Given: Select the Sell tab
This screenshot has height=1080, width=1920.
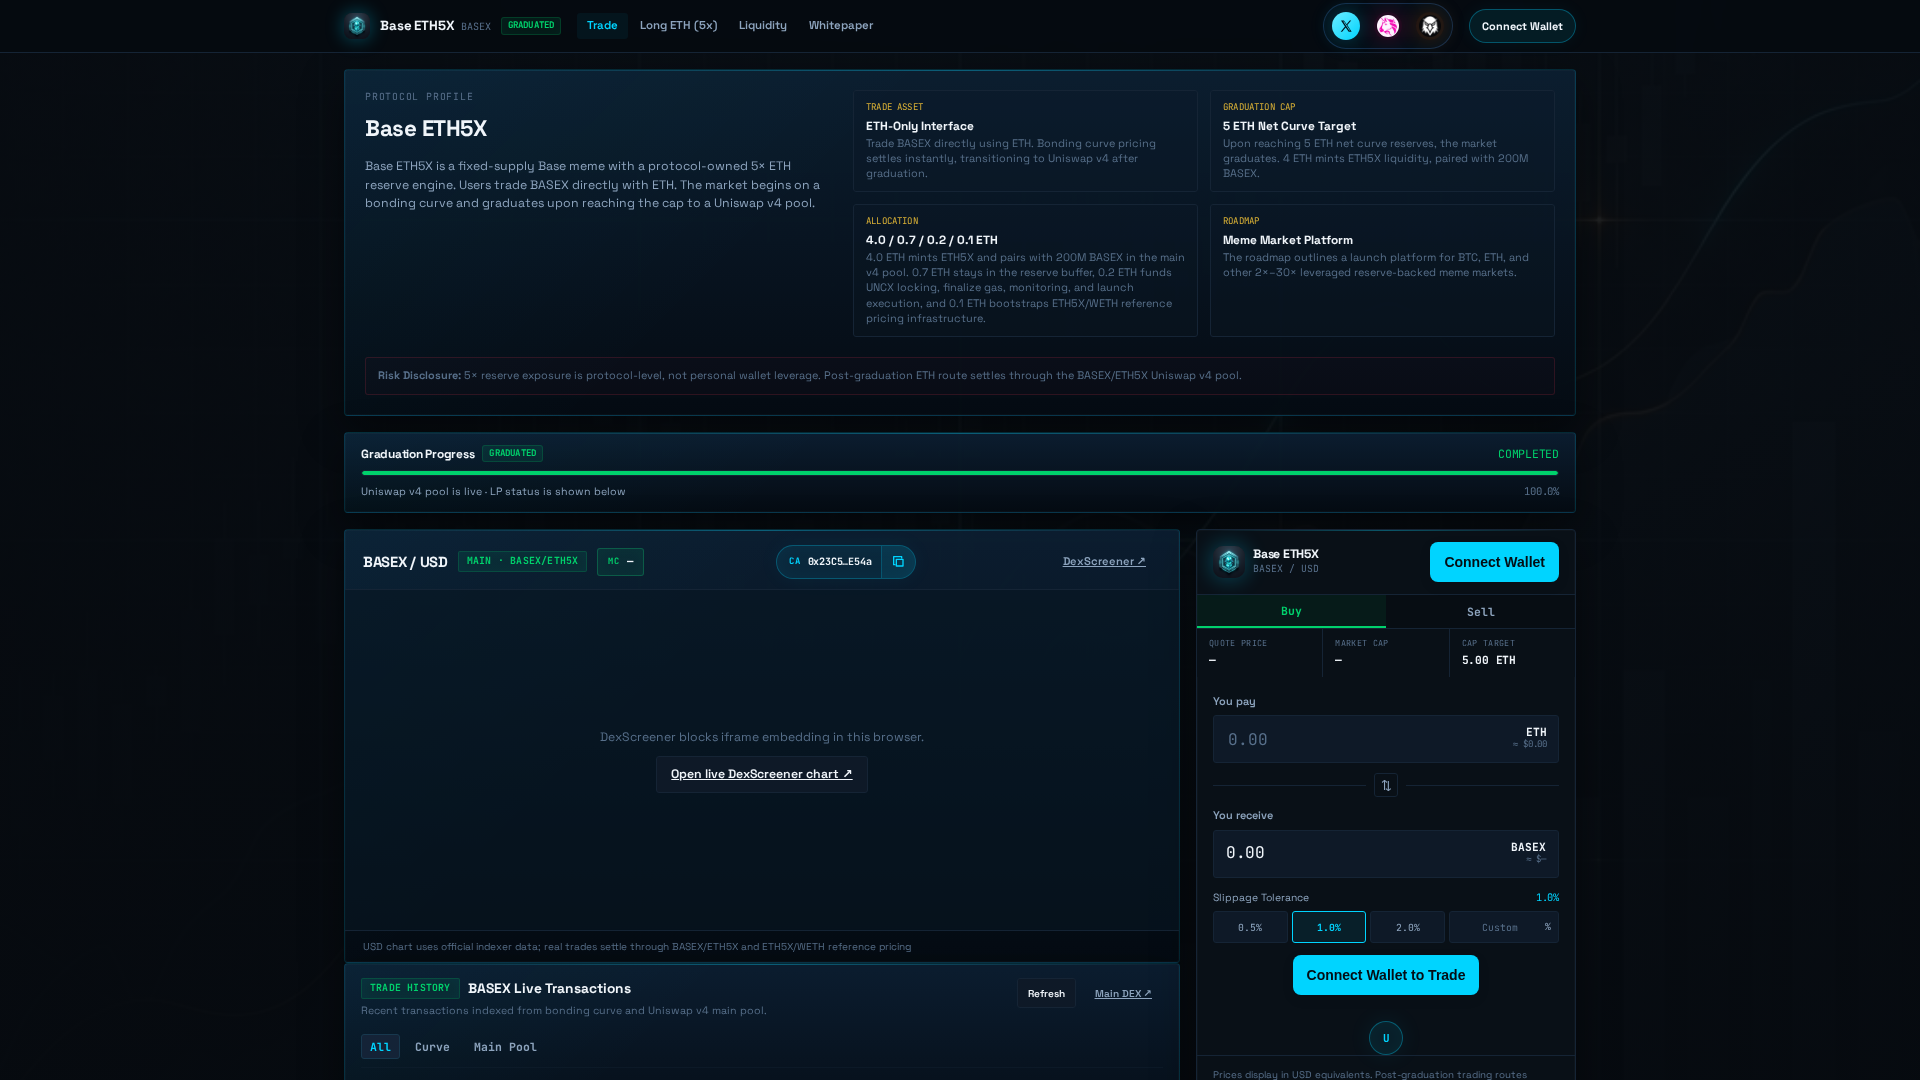Looking at the screenshot, I should point(1481,612).
